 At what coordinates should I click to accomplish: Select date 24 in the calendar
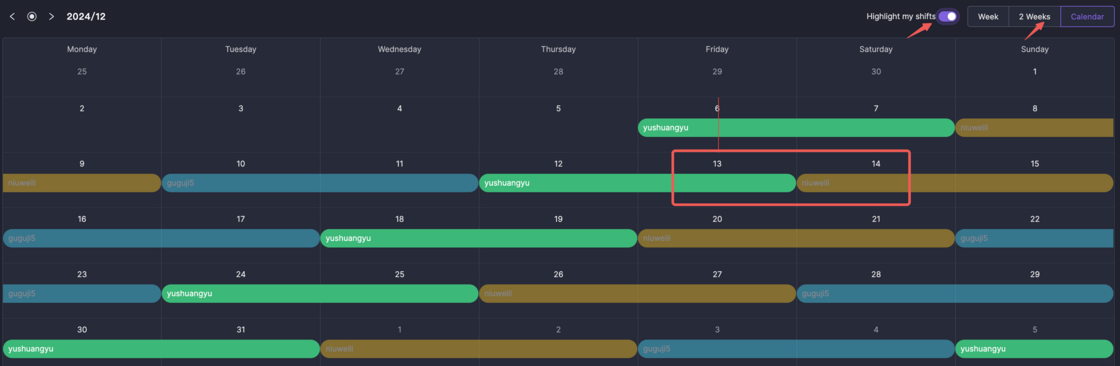(x=241, y=274)
